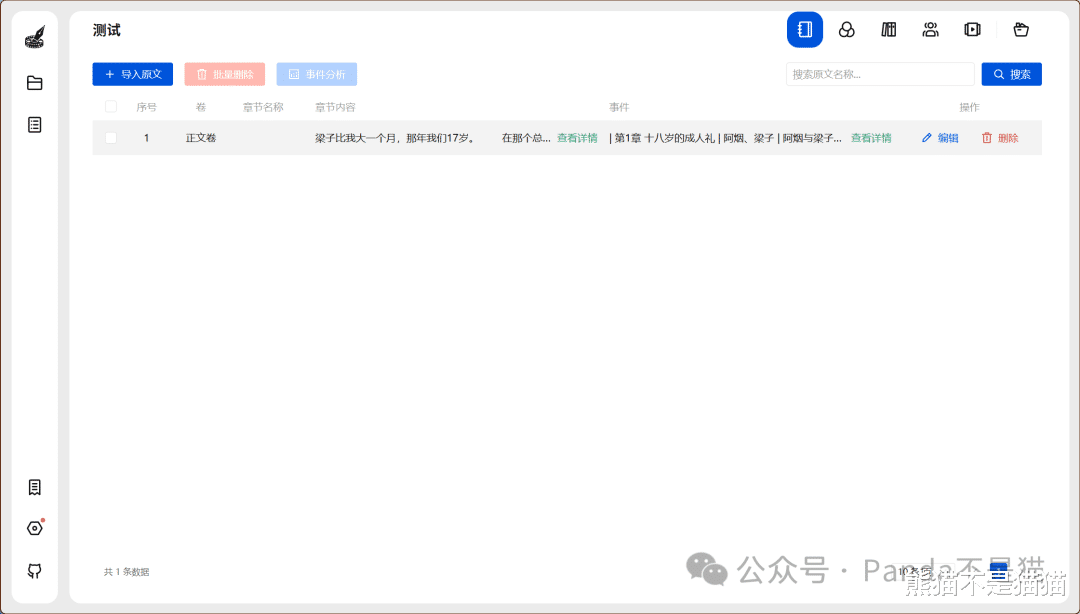Click the blue 搜索 button
Screen dimensions: 1080x614
[1011, 74]
